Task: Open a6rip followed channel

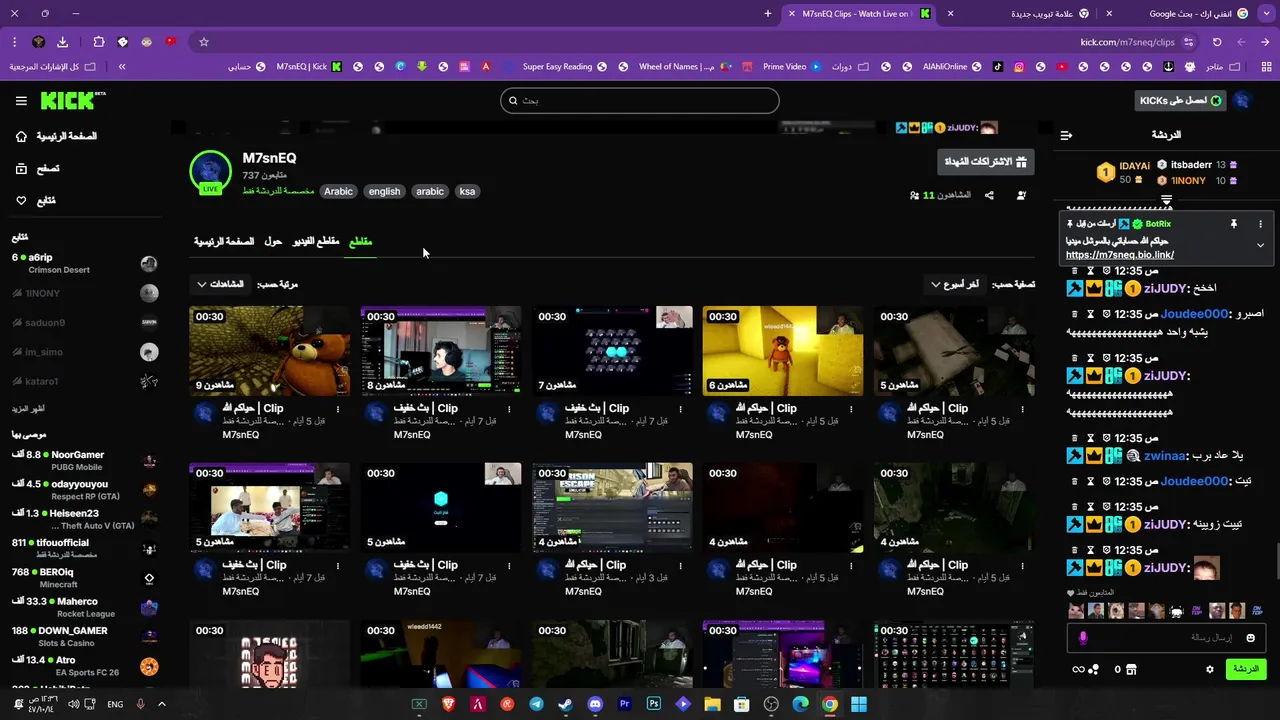Action: point(85,263)
